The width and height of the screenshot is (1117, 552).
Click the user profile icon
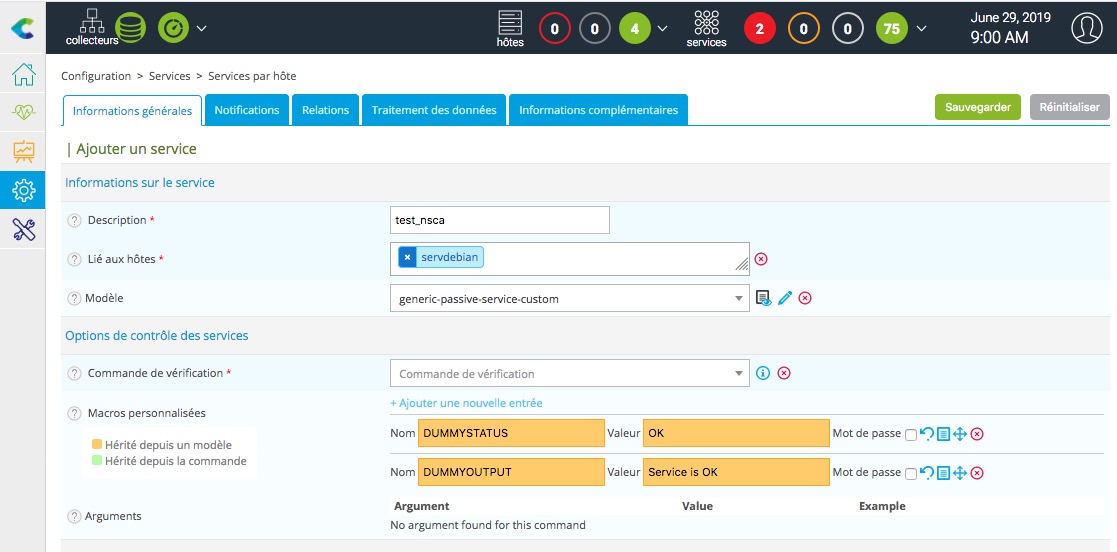click(x=1086, y=28)
